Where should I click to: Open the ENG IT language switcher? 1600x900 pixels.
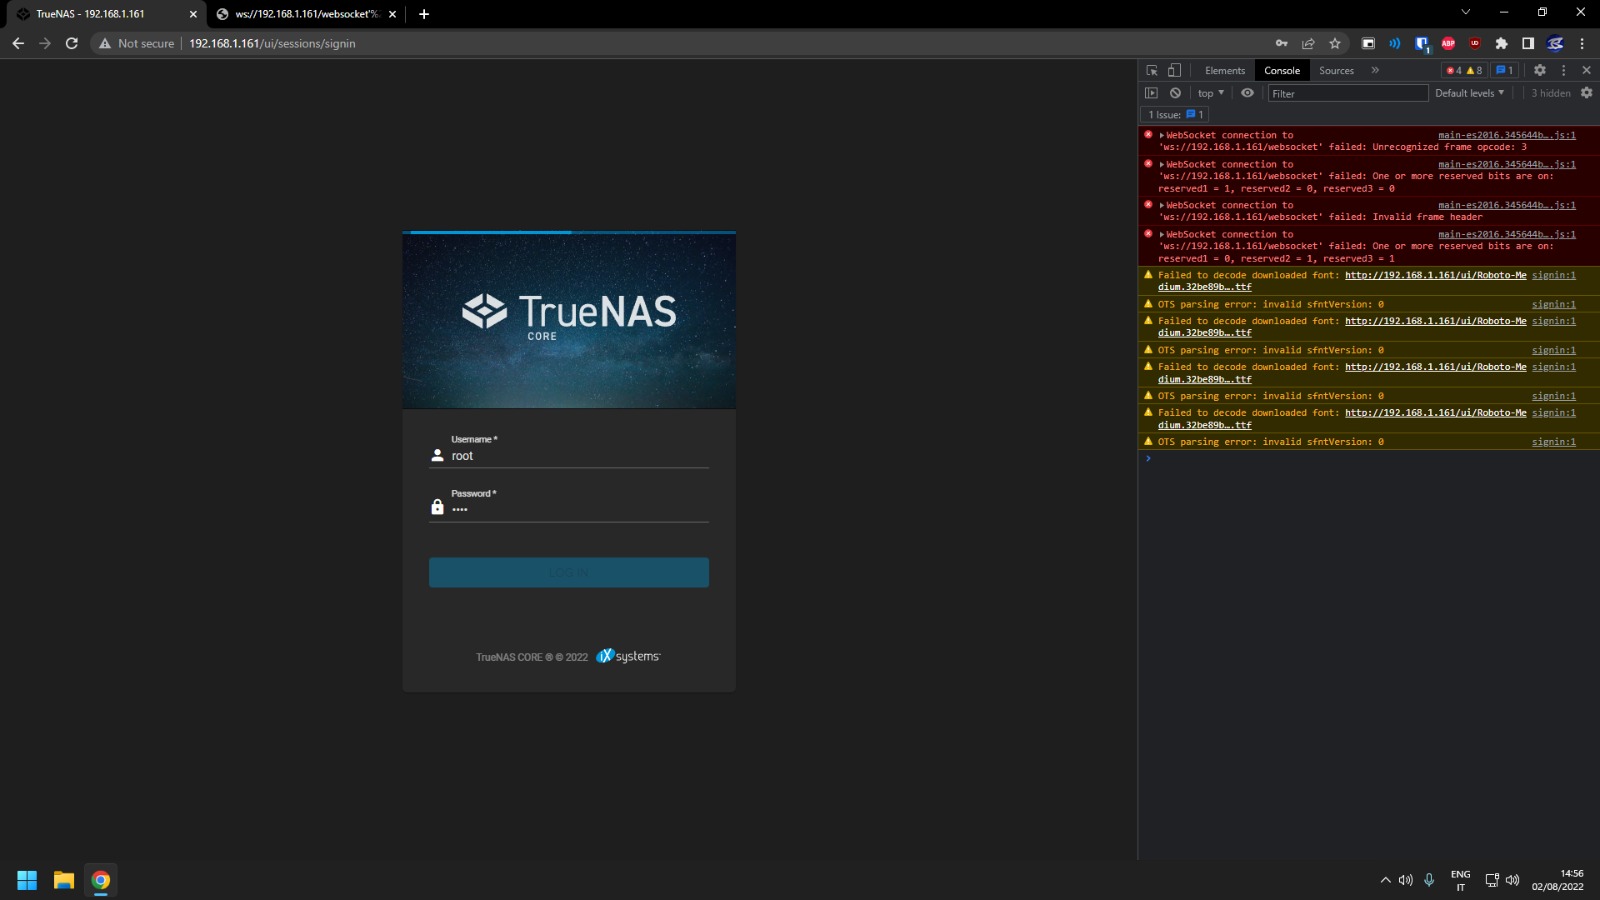click(1461, 880)
